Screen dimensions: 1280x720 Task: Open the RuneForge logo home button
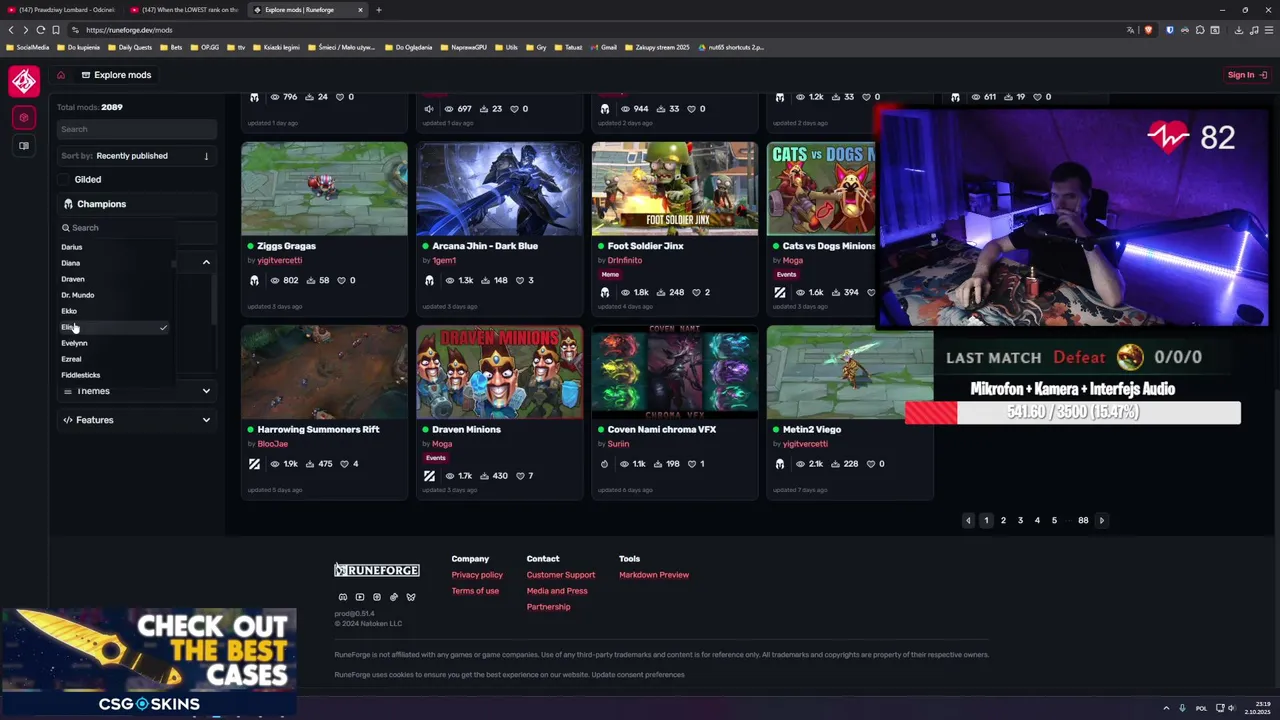pos(24,81)
